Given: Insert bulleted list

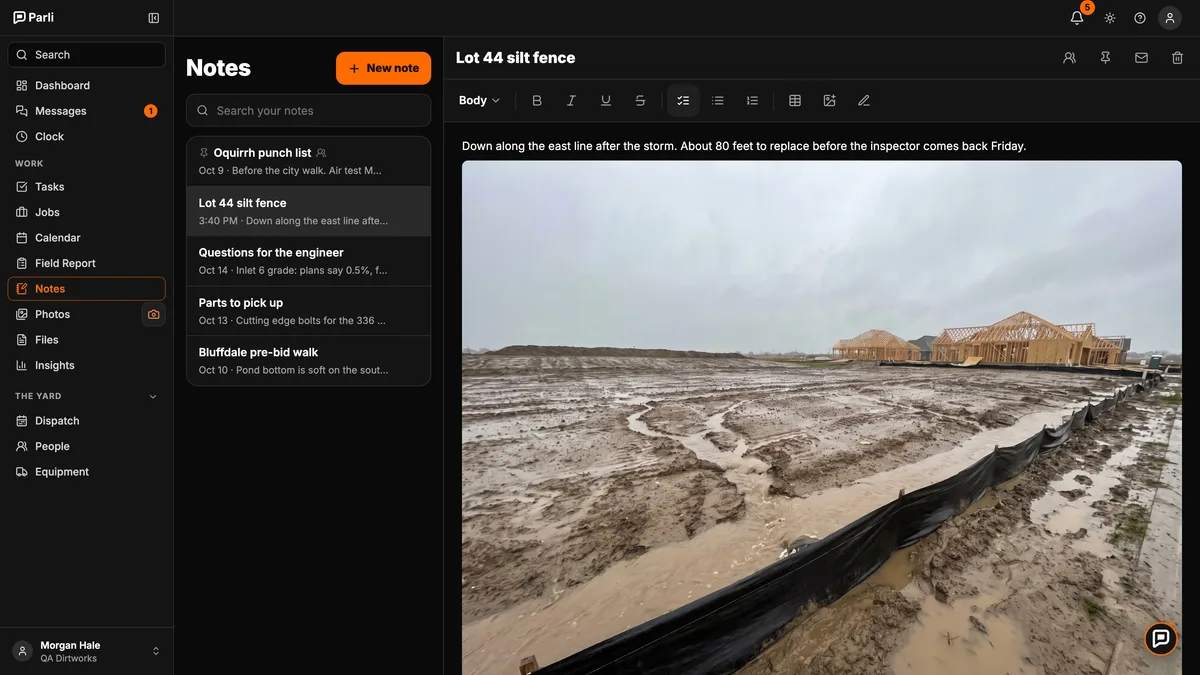Looking at the screenshot, I should tap(718, 100).
